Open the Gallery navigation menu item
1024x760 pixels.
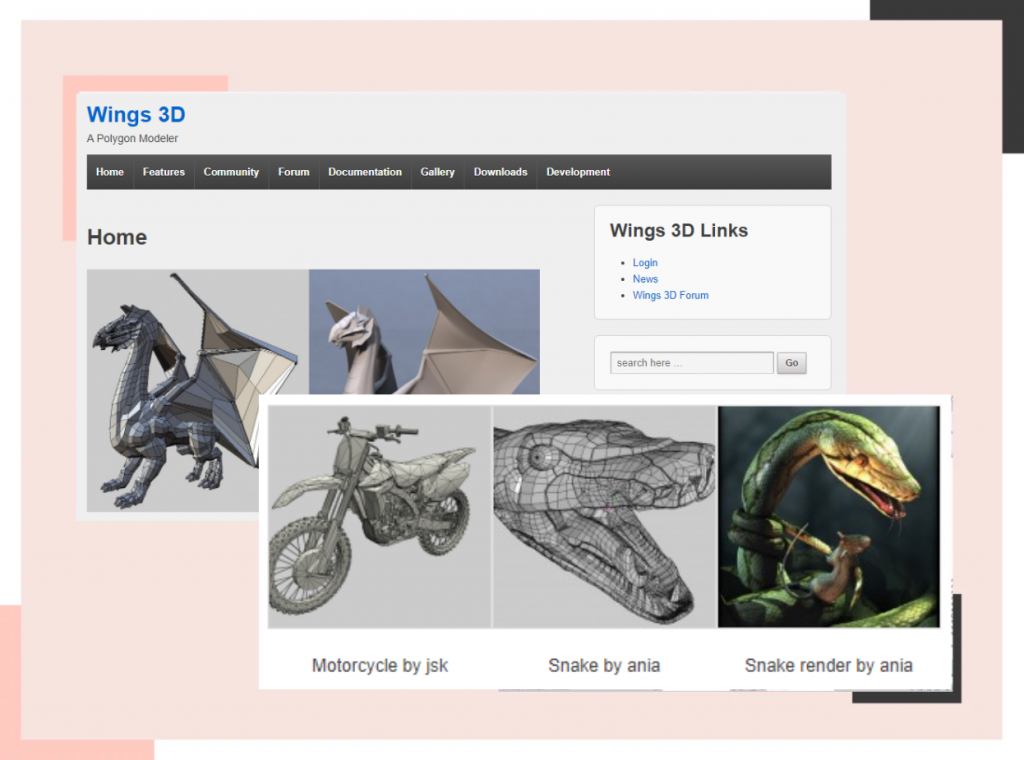tap(437, 172)
